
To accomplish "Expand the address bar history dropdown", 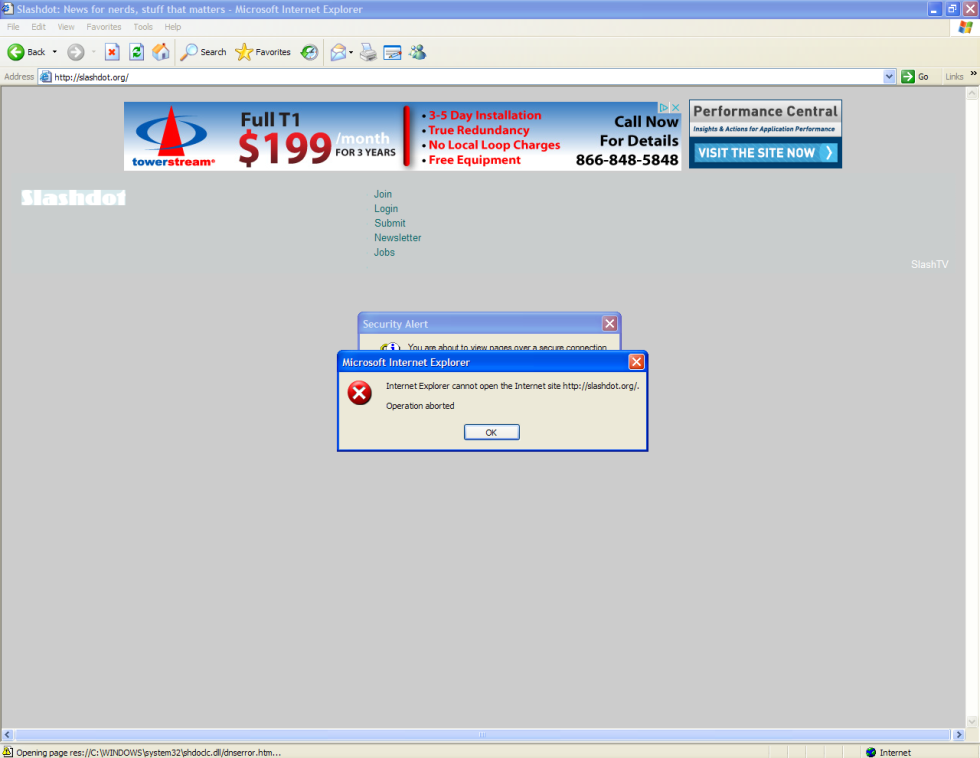I will click(x=889, y=76).
